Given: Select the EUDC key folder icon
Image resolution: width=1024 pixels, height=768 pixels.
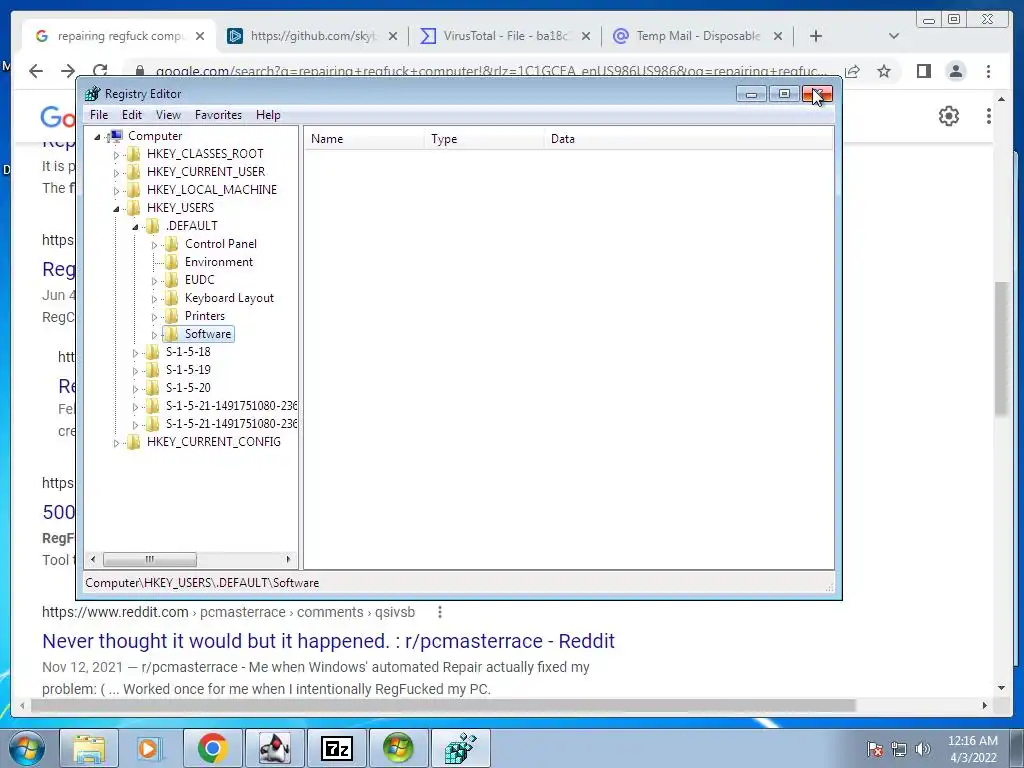Looking at the screenshot, I should click(171, 280).
